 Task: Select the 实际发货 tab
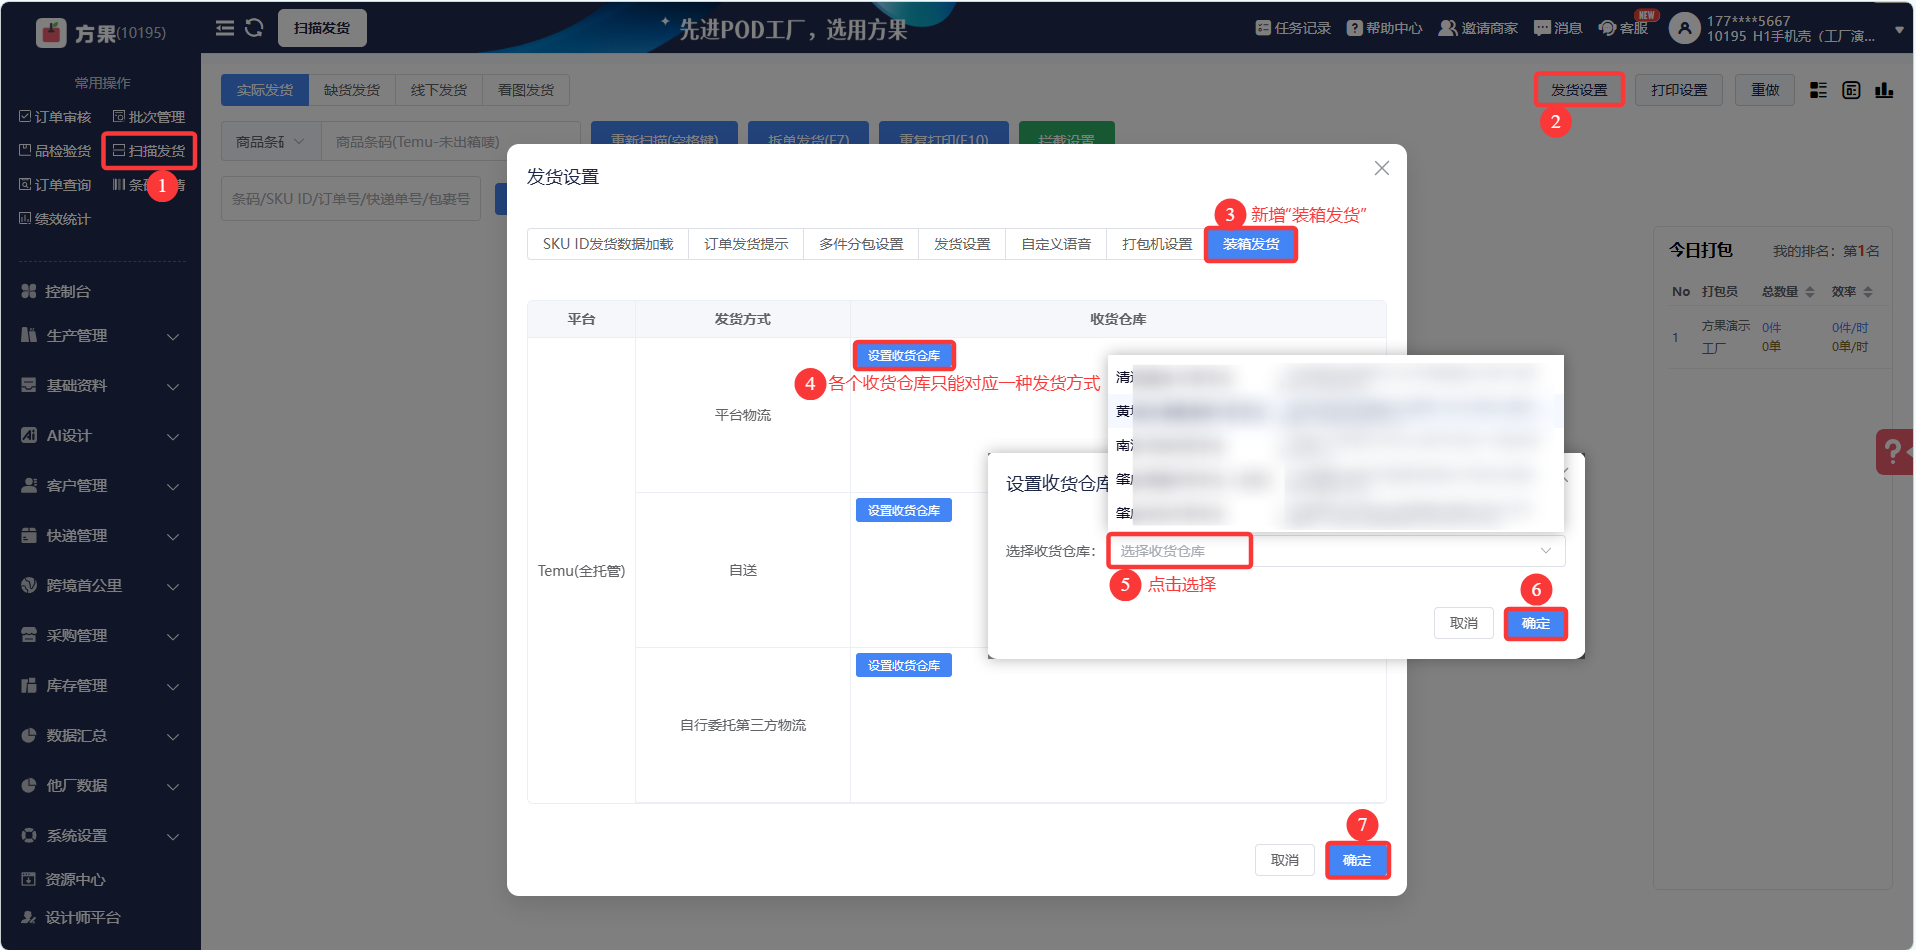265,90
